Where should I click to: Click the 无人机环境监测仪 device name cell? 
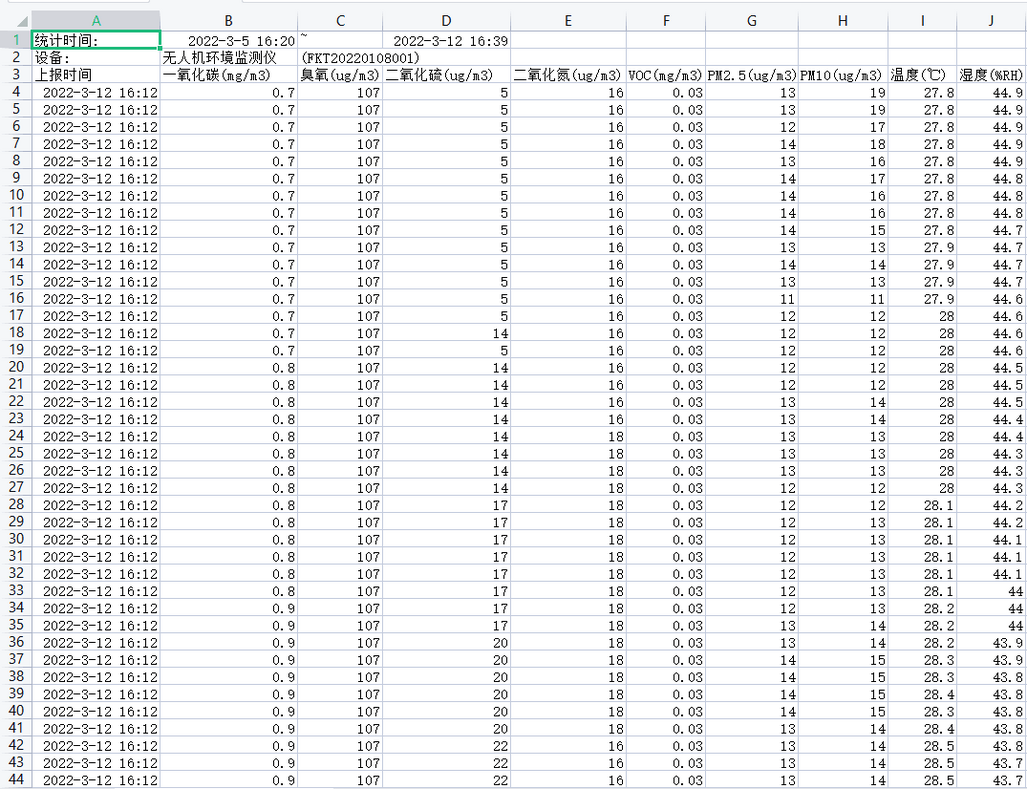tap(229, 58)
